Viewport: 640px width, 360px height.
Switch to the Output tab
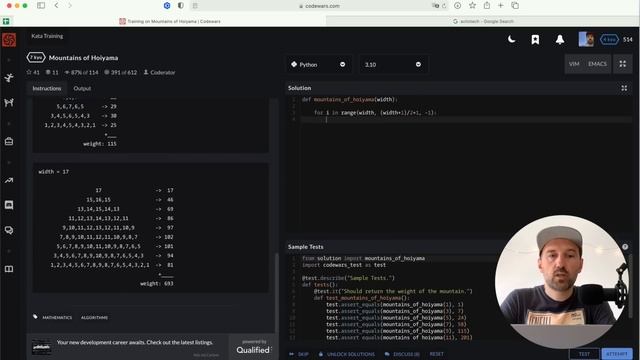pos(82,89)
